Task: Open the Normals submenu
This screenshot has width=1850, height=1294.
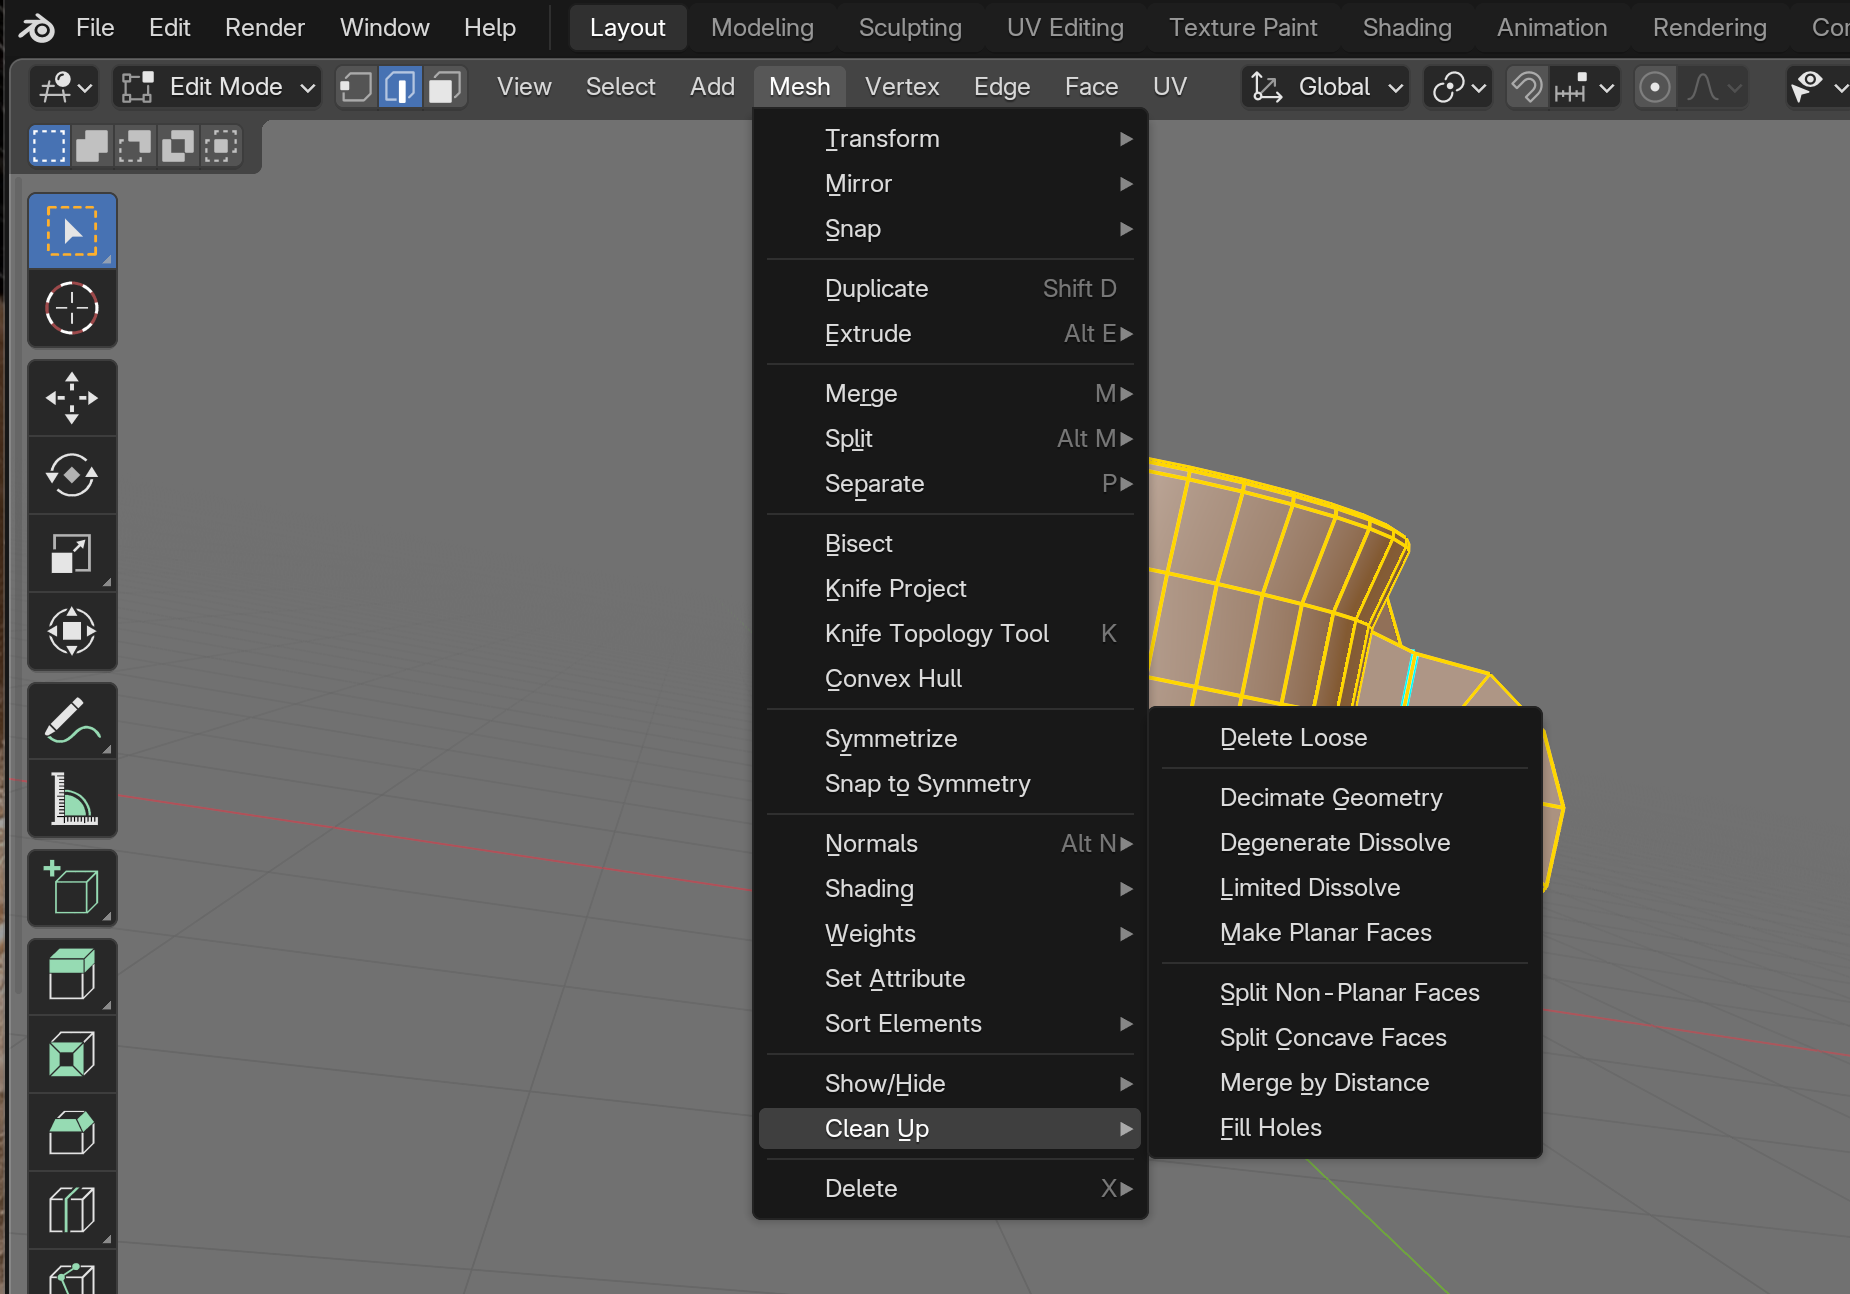Action: 950,844
